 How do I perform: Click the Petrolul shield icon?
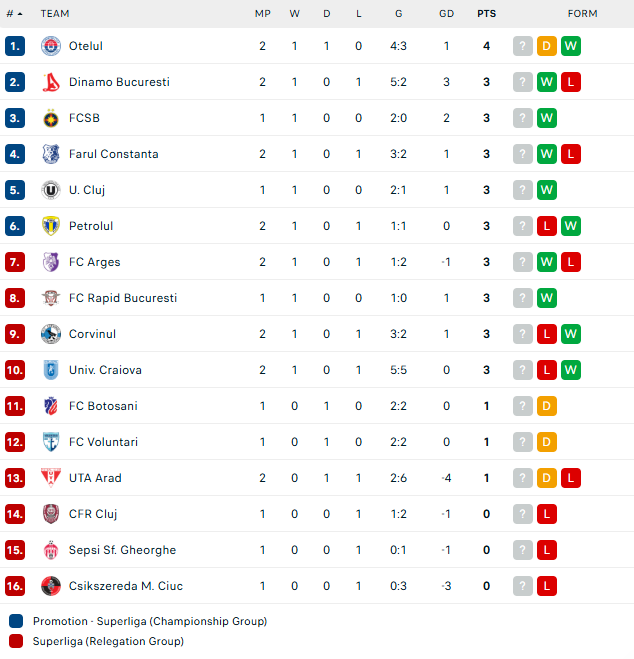51,226
